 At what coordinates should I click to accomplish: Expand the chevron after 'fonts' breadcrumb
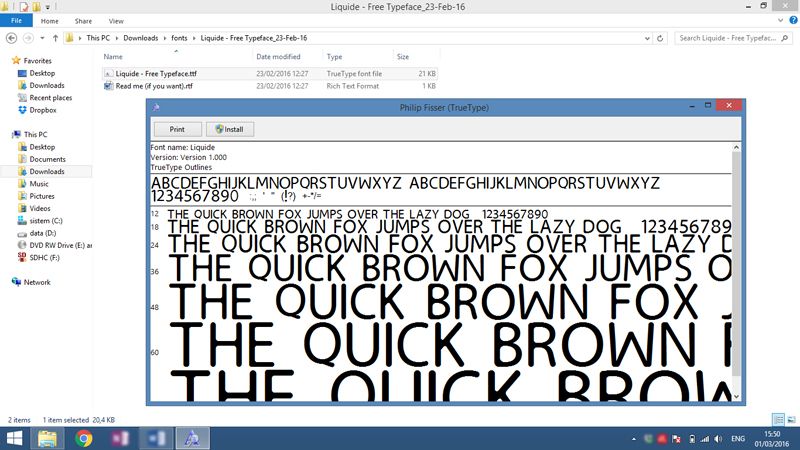194,38
